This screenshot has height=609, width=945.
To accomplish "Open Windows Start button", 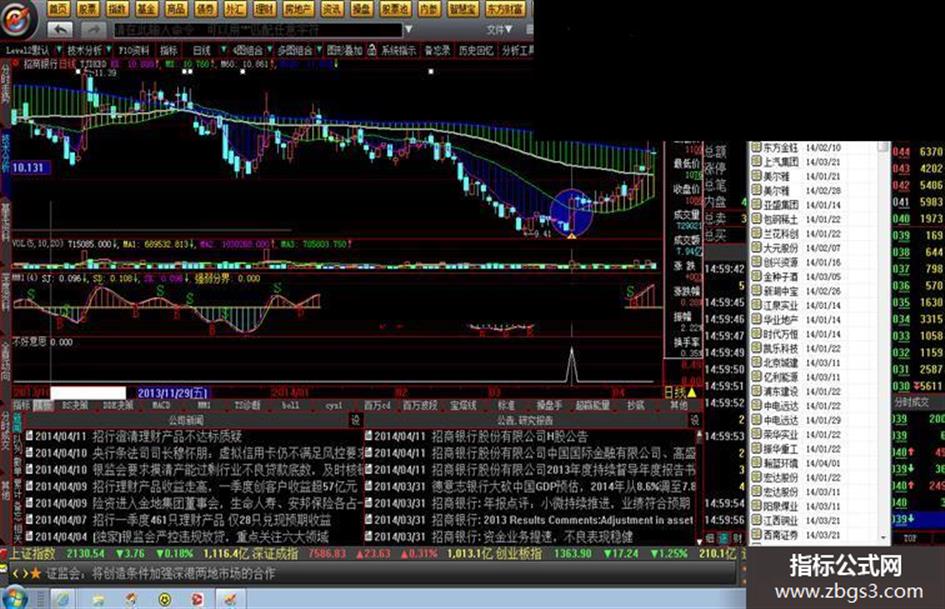I will [13, 599].
